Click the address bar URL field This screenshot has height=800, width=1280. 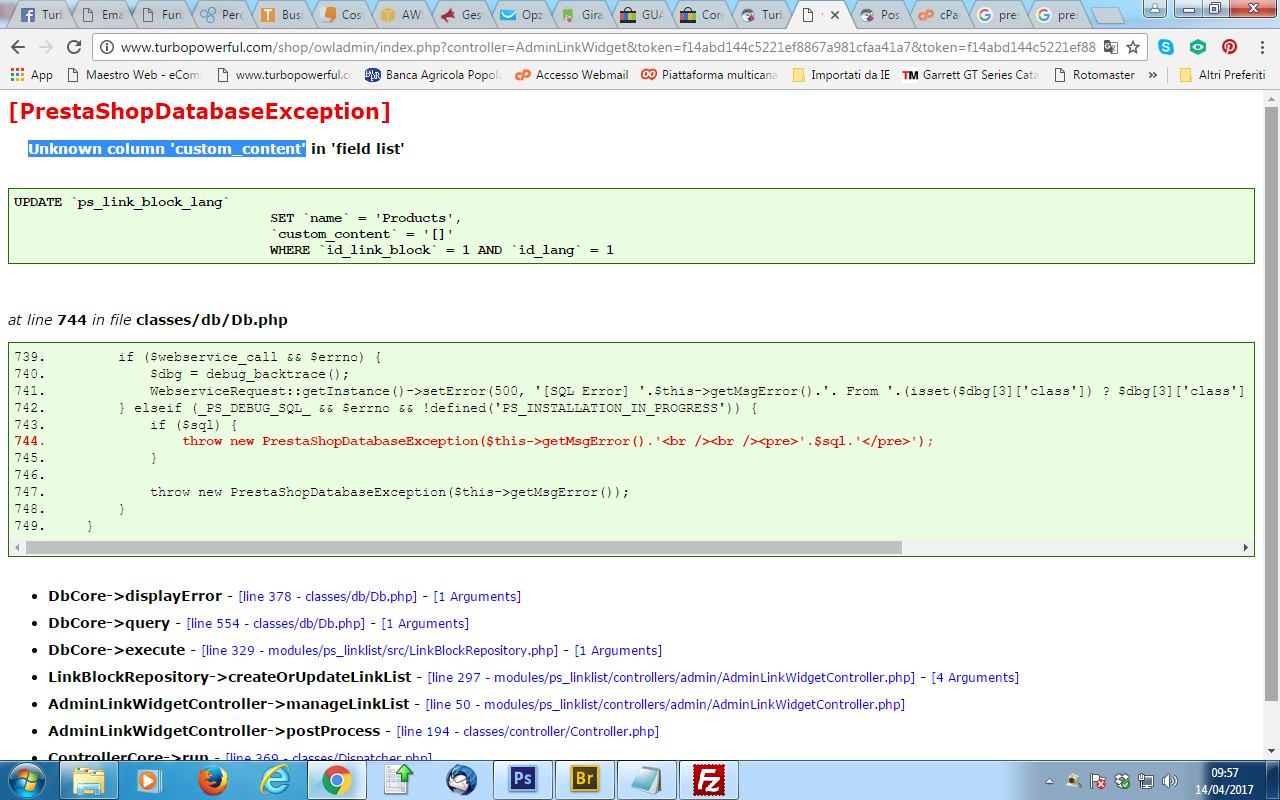[608, 47]
